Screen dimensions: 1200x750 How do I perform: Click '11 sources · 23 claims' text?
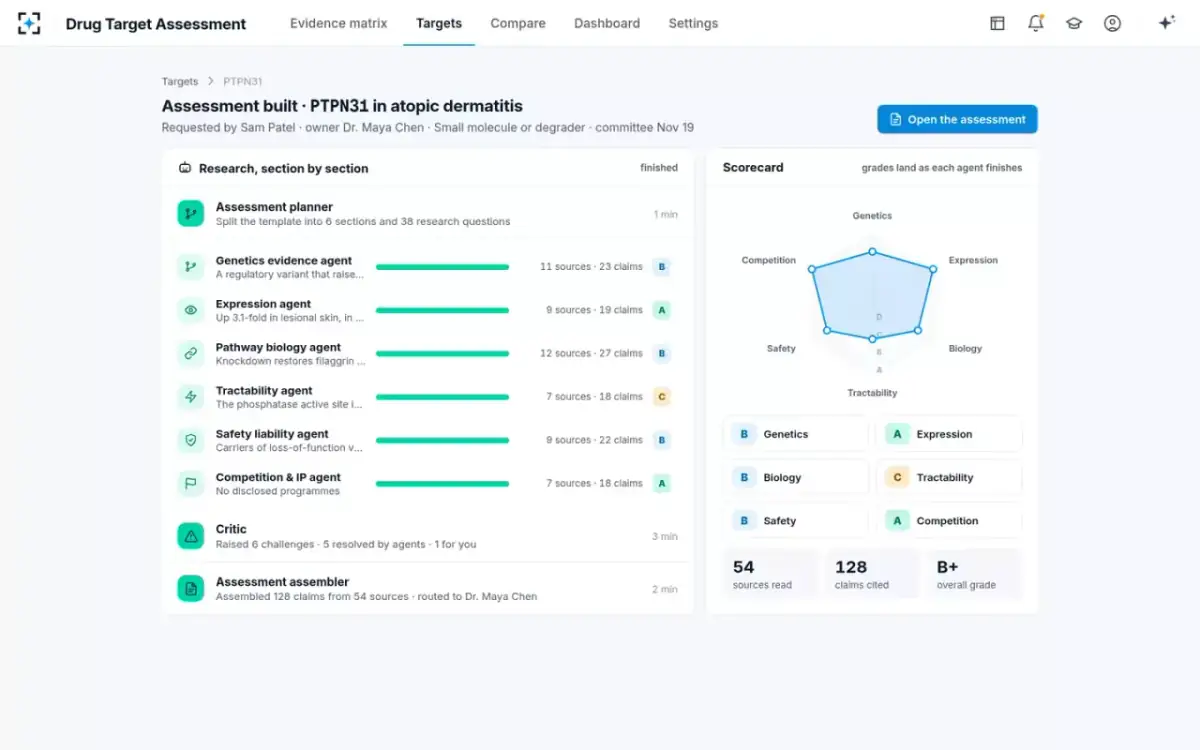tap(591, 267)
